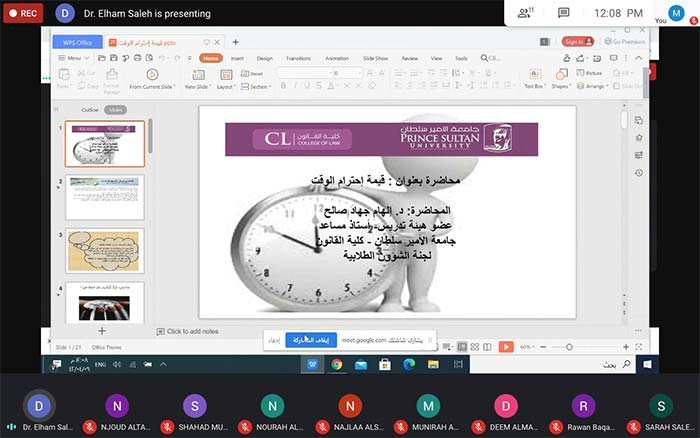Start slideshow From Current Slide
This screenshot has height=438, width=700.
(152, 79)
